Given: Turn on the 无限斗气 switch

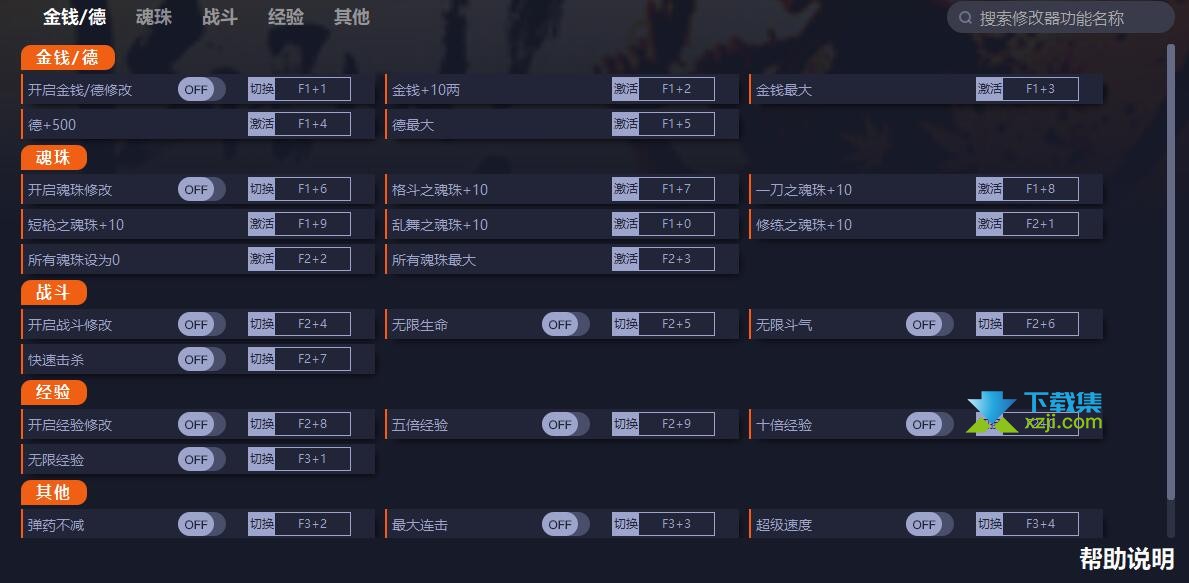Looking at the screenshot, I should pos(930,324).
